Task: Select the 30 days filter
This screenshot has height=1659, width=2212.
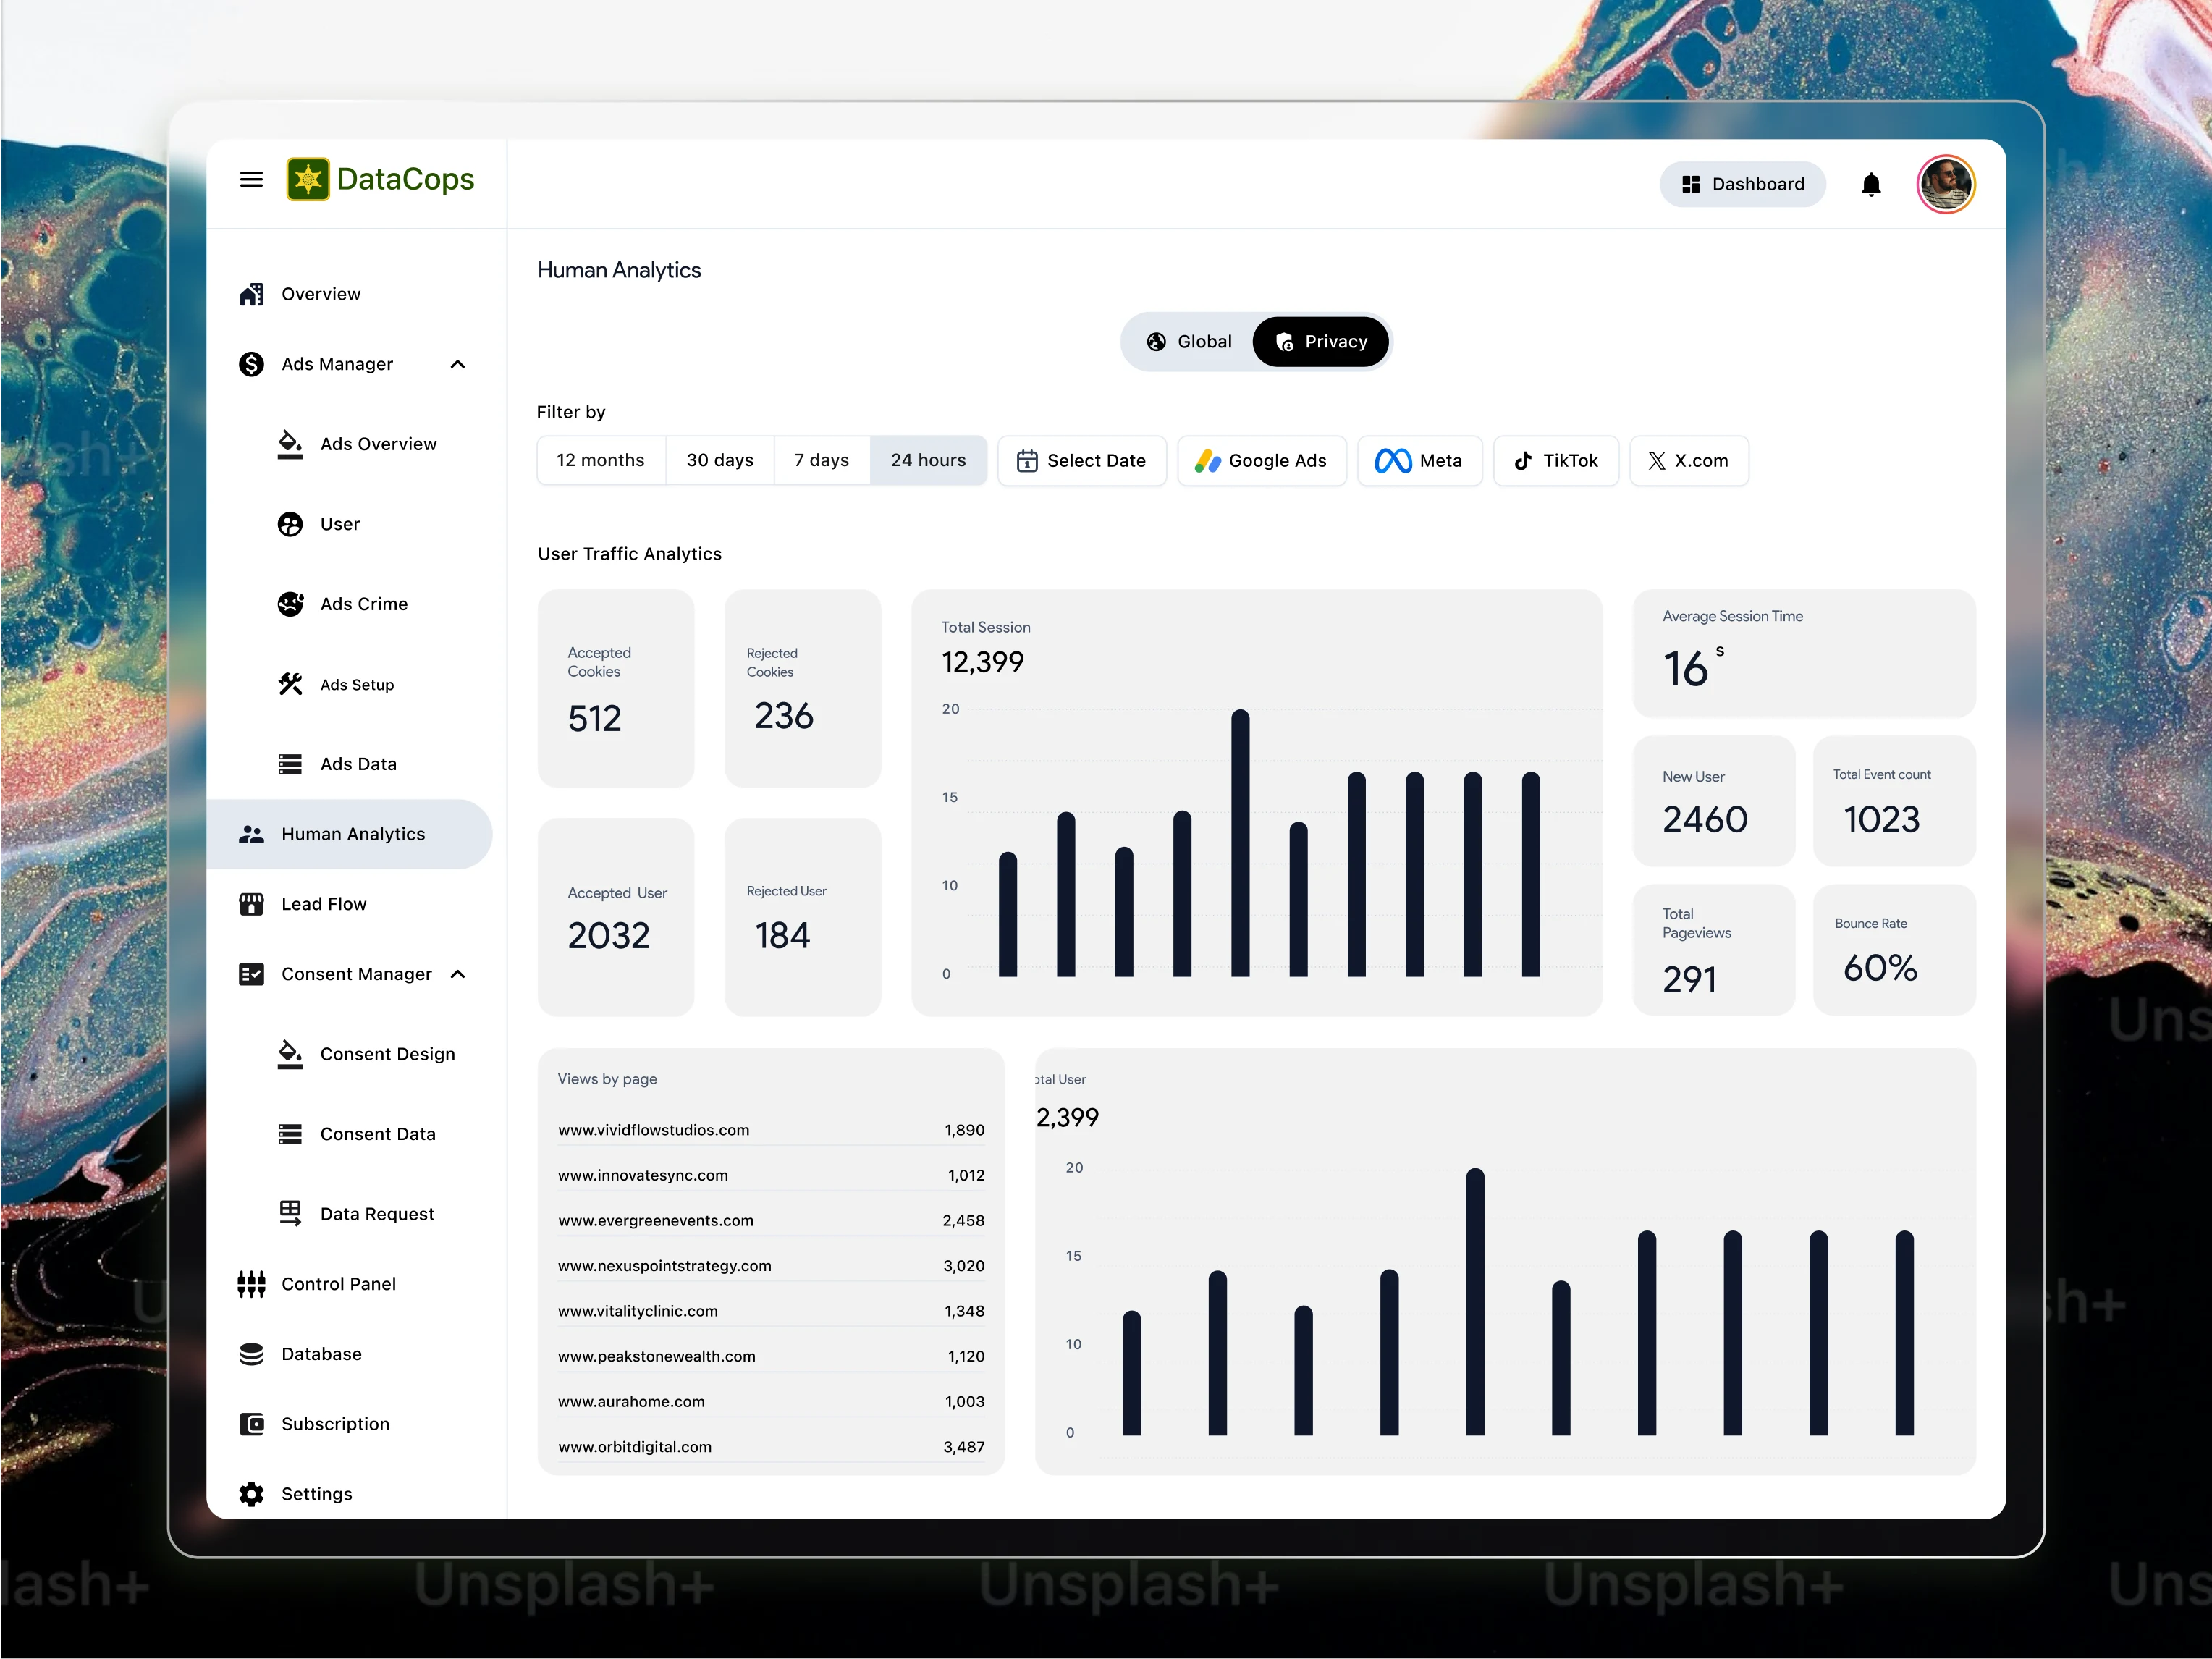Action: [719, 461]
